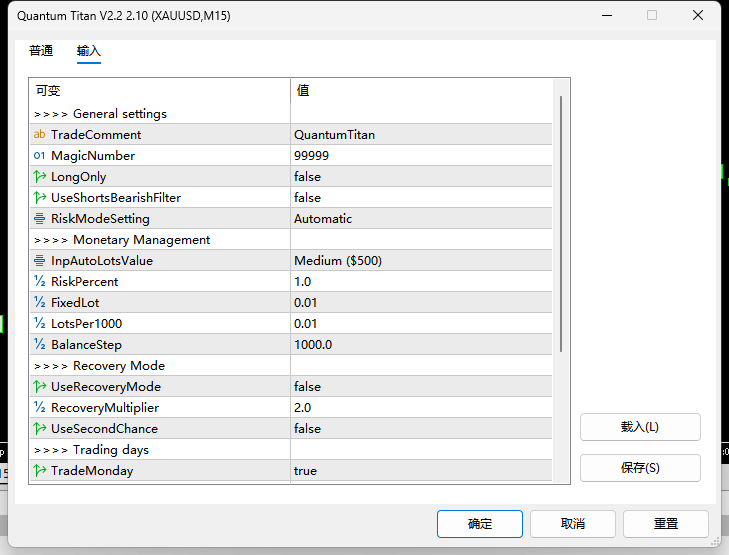Viewport: 729px width, 555px height.
Task: Cancel the dialog with 取消
Action: 573,524
